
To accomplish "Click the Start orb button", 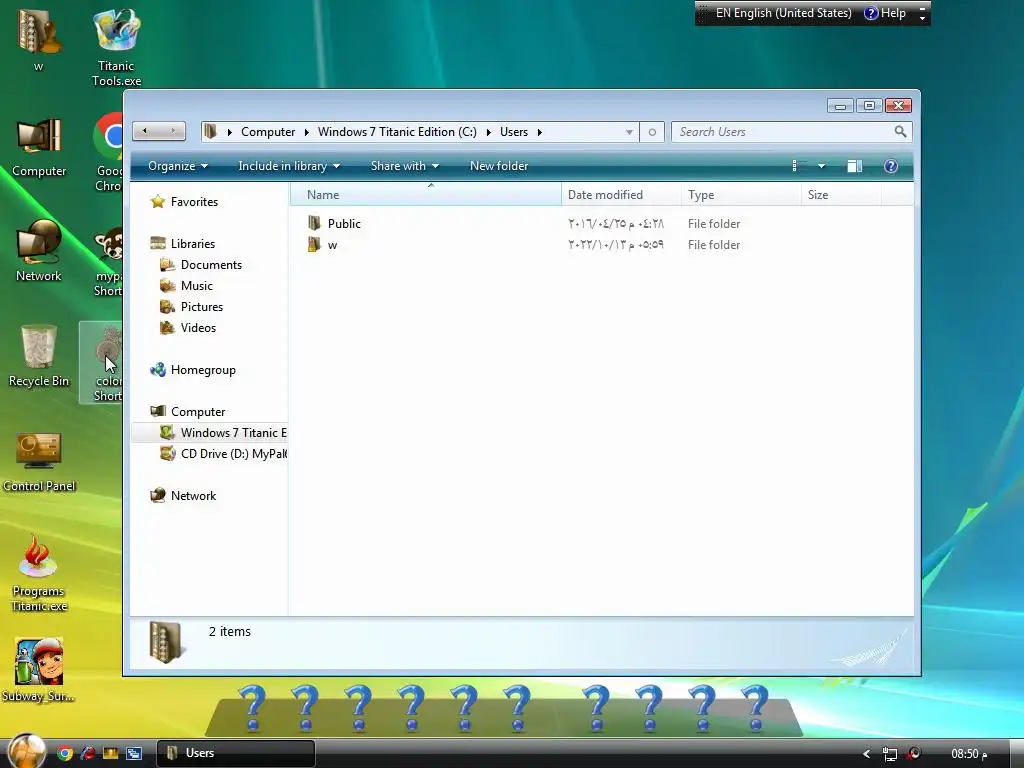I will 27,751.
